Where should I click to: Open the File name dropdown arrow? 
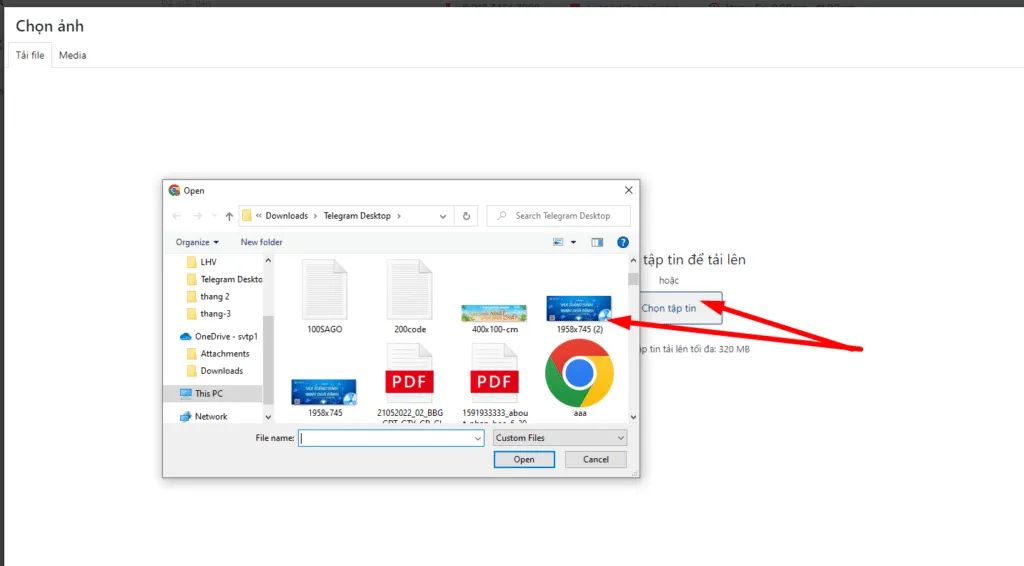point(478,438)
